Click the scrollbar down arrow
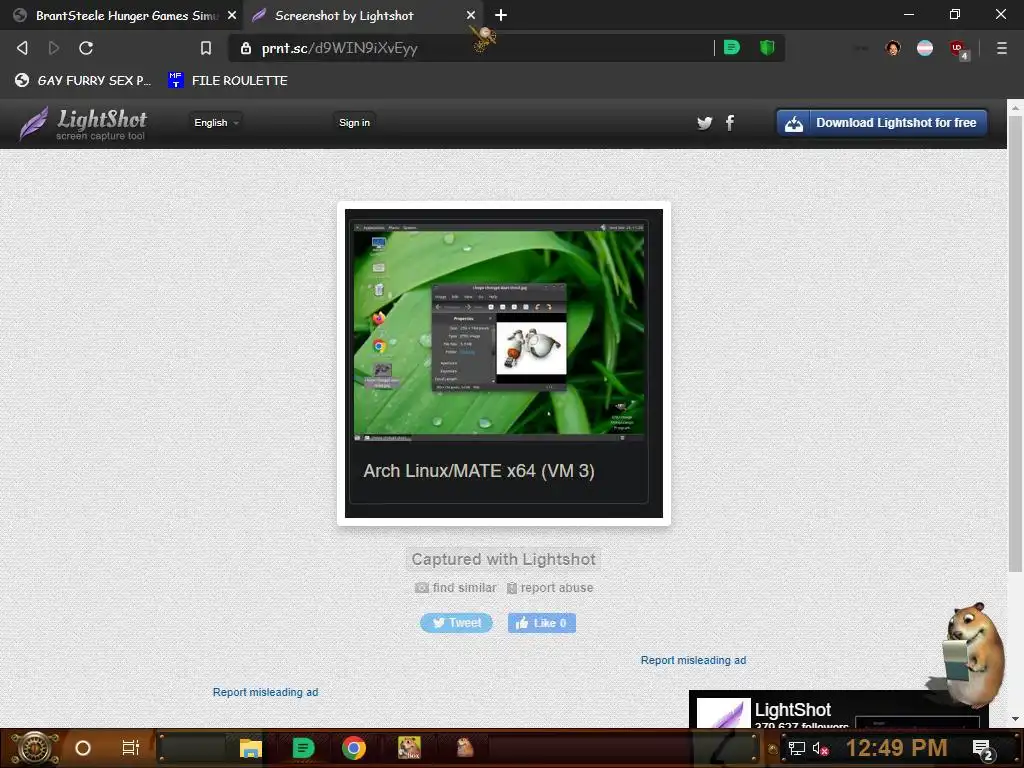Screen dimensions: 1024x768 pyautogui.click(x=1015, y=719)
